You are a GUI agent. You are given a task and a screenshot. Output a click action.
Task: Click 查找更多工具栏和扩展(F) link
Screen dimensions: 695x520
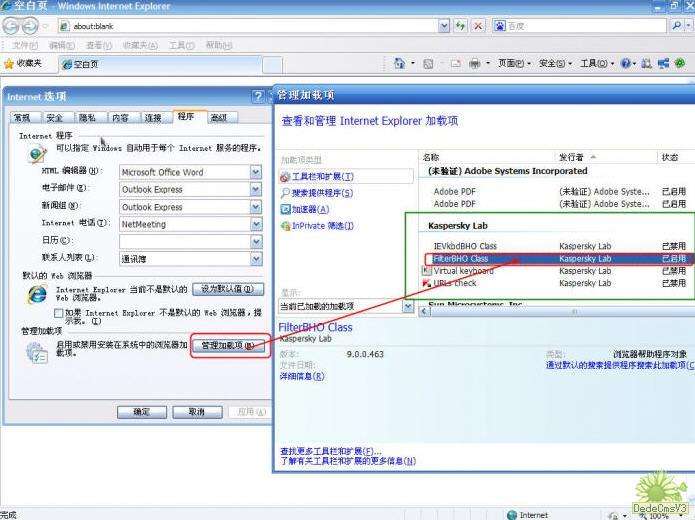click(331, 451)
